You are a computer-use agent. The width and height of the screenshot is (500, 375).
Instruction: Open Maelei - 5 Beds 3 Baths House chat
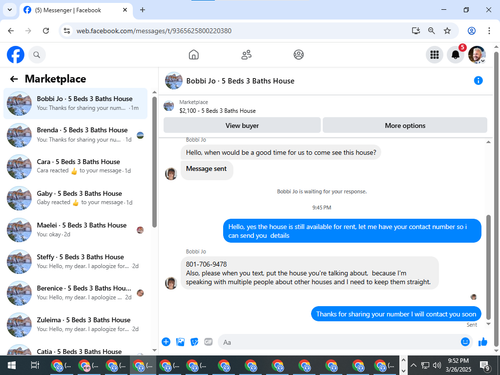pos(75,230)
